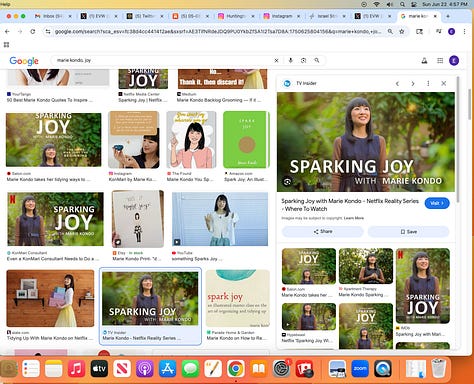Viewport: 474px width, 384px height.
Task: Open the Google apps grid
Action: pyautogui.click(x=440, y=60)
